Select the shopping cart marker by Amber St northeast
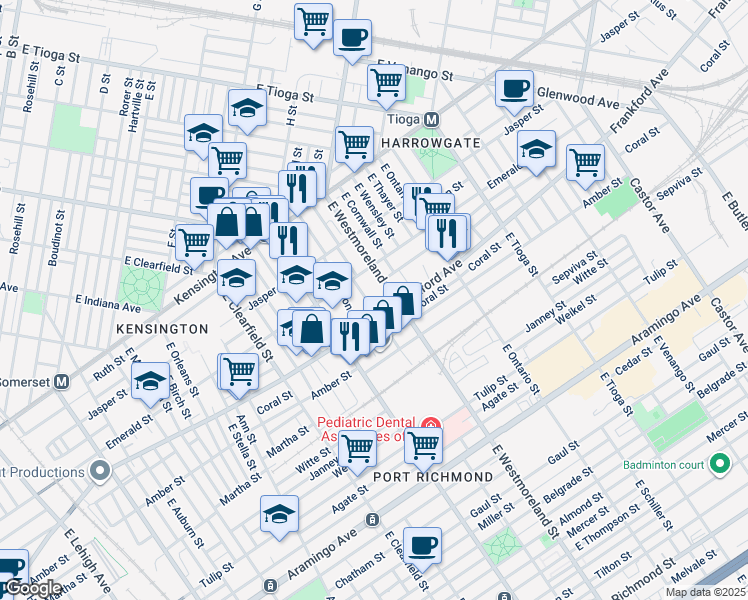This screenshot has width=748, height=600. click(585, 162)
